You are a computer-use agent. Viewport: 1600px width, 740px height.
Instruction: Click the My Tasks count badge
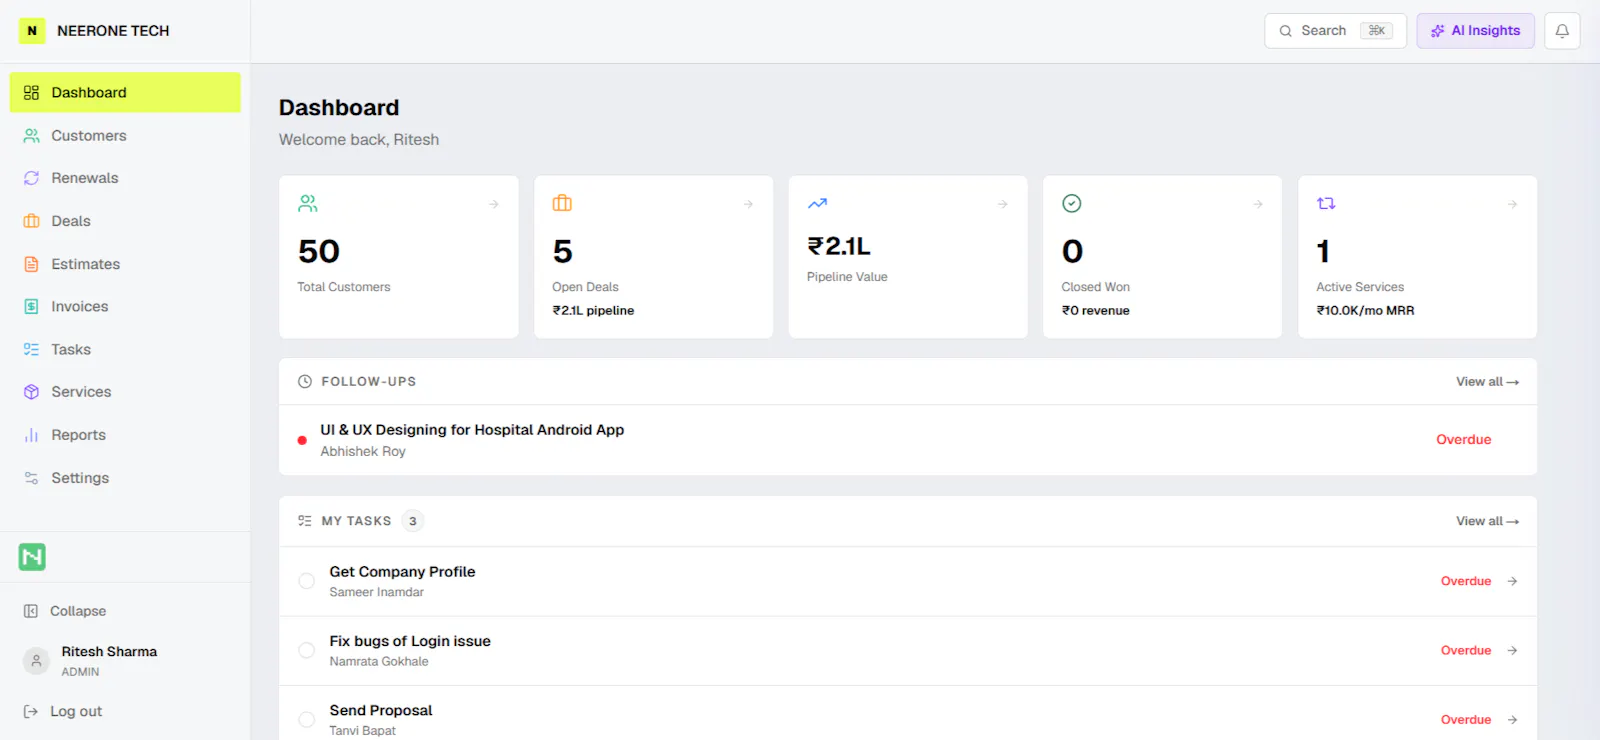point(413,521)
